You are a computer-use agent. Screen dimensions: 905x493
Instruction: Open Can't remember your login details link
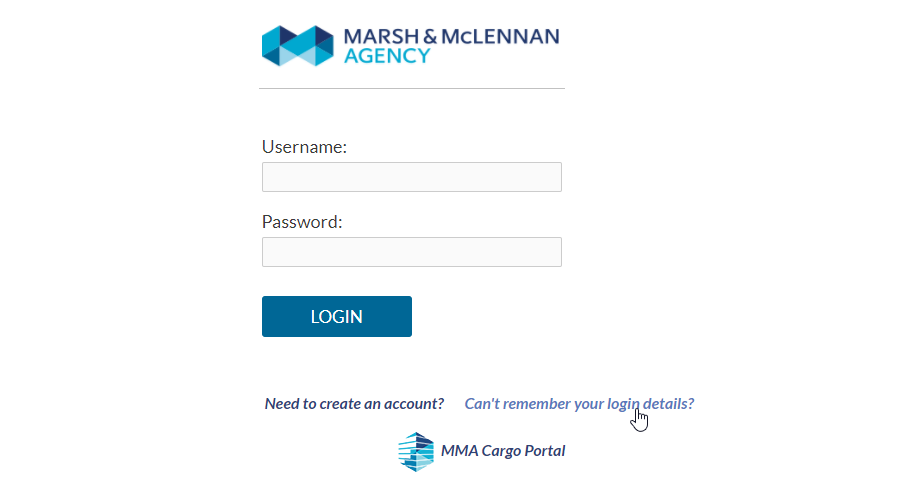pyautogui.click(x=579, y=404)
